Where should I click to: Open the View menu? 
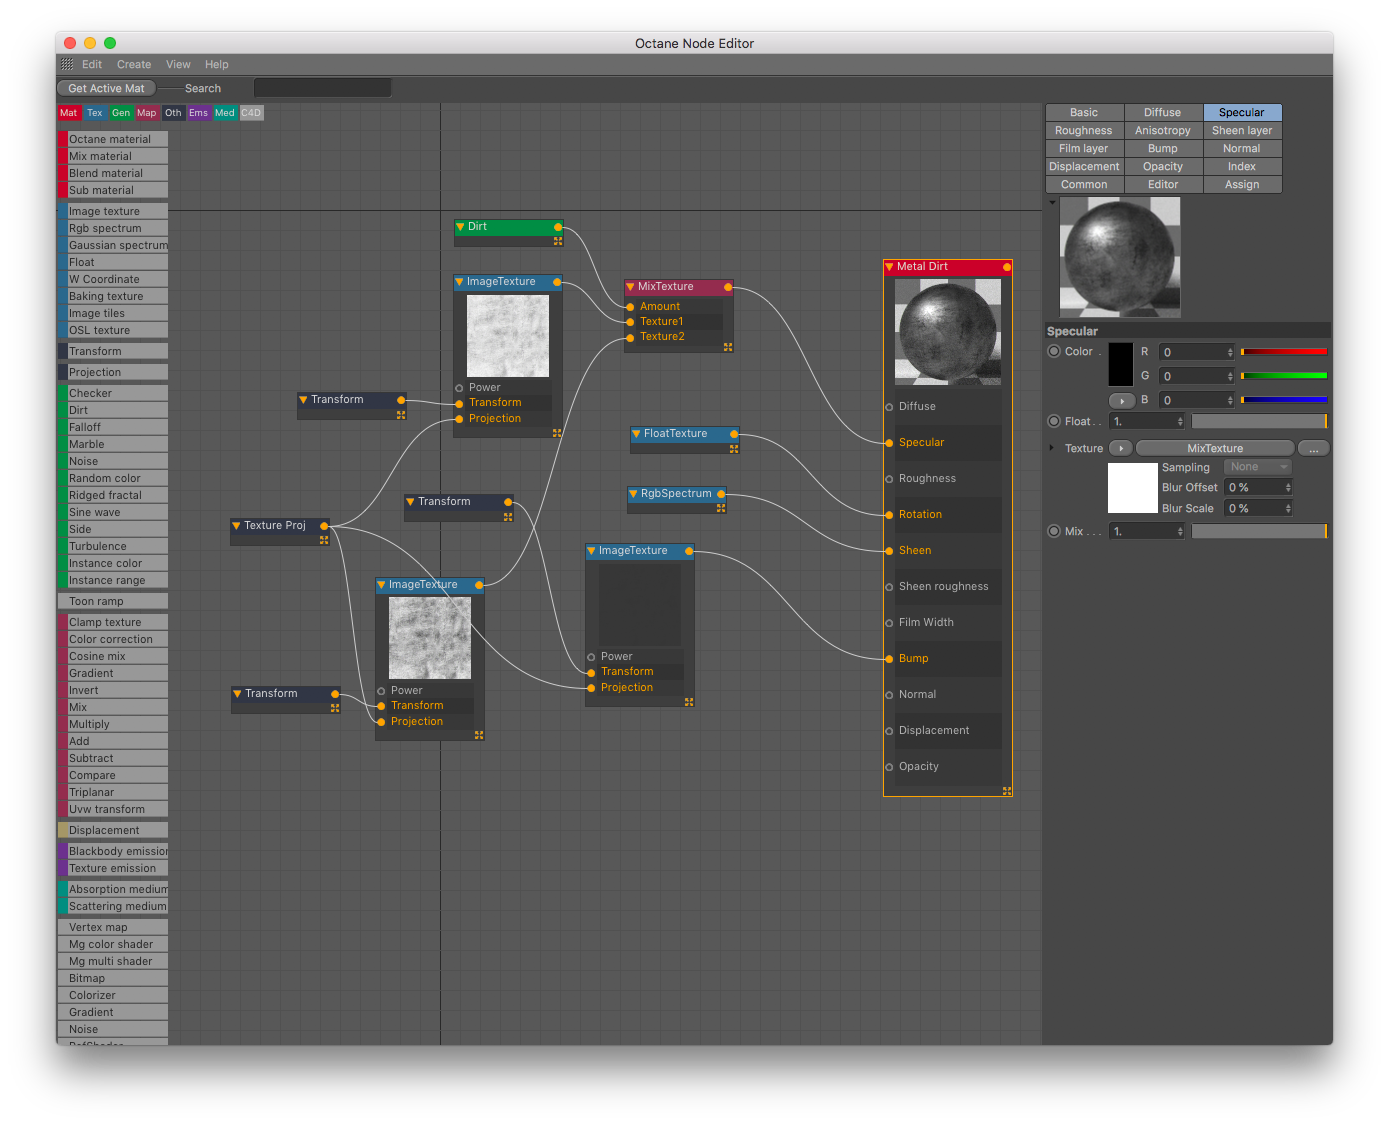click(x=178, y=64)
